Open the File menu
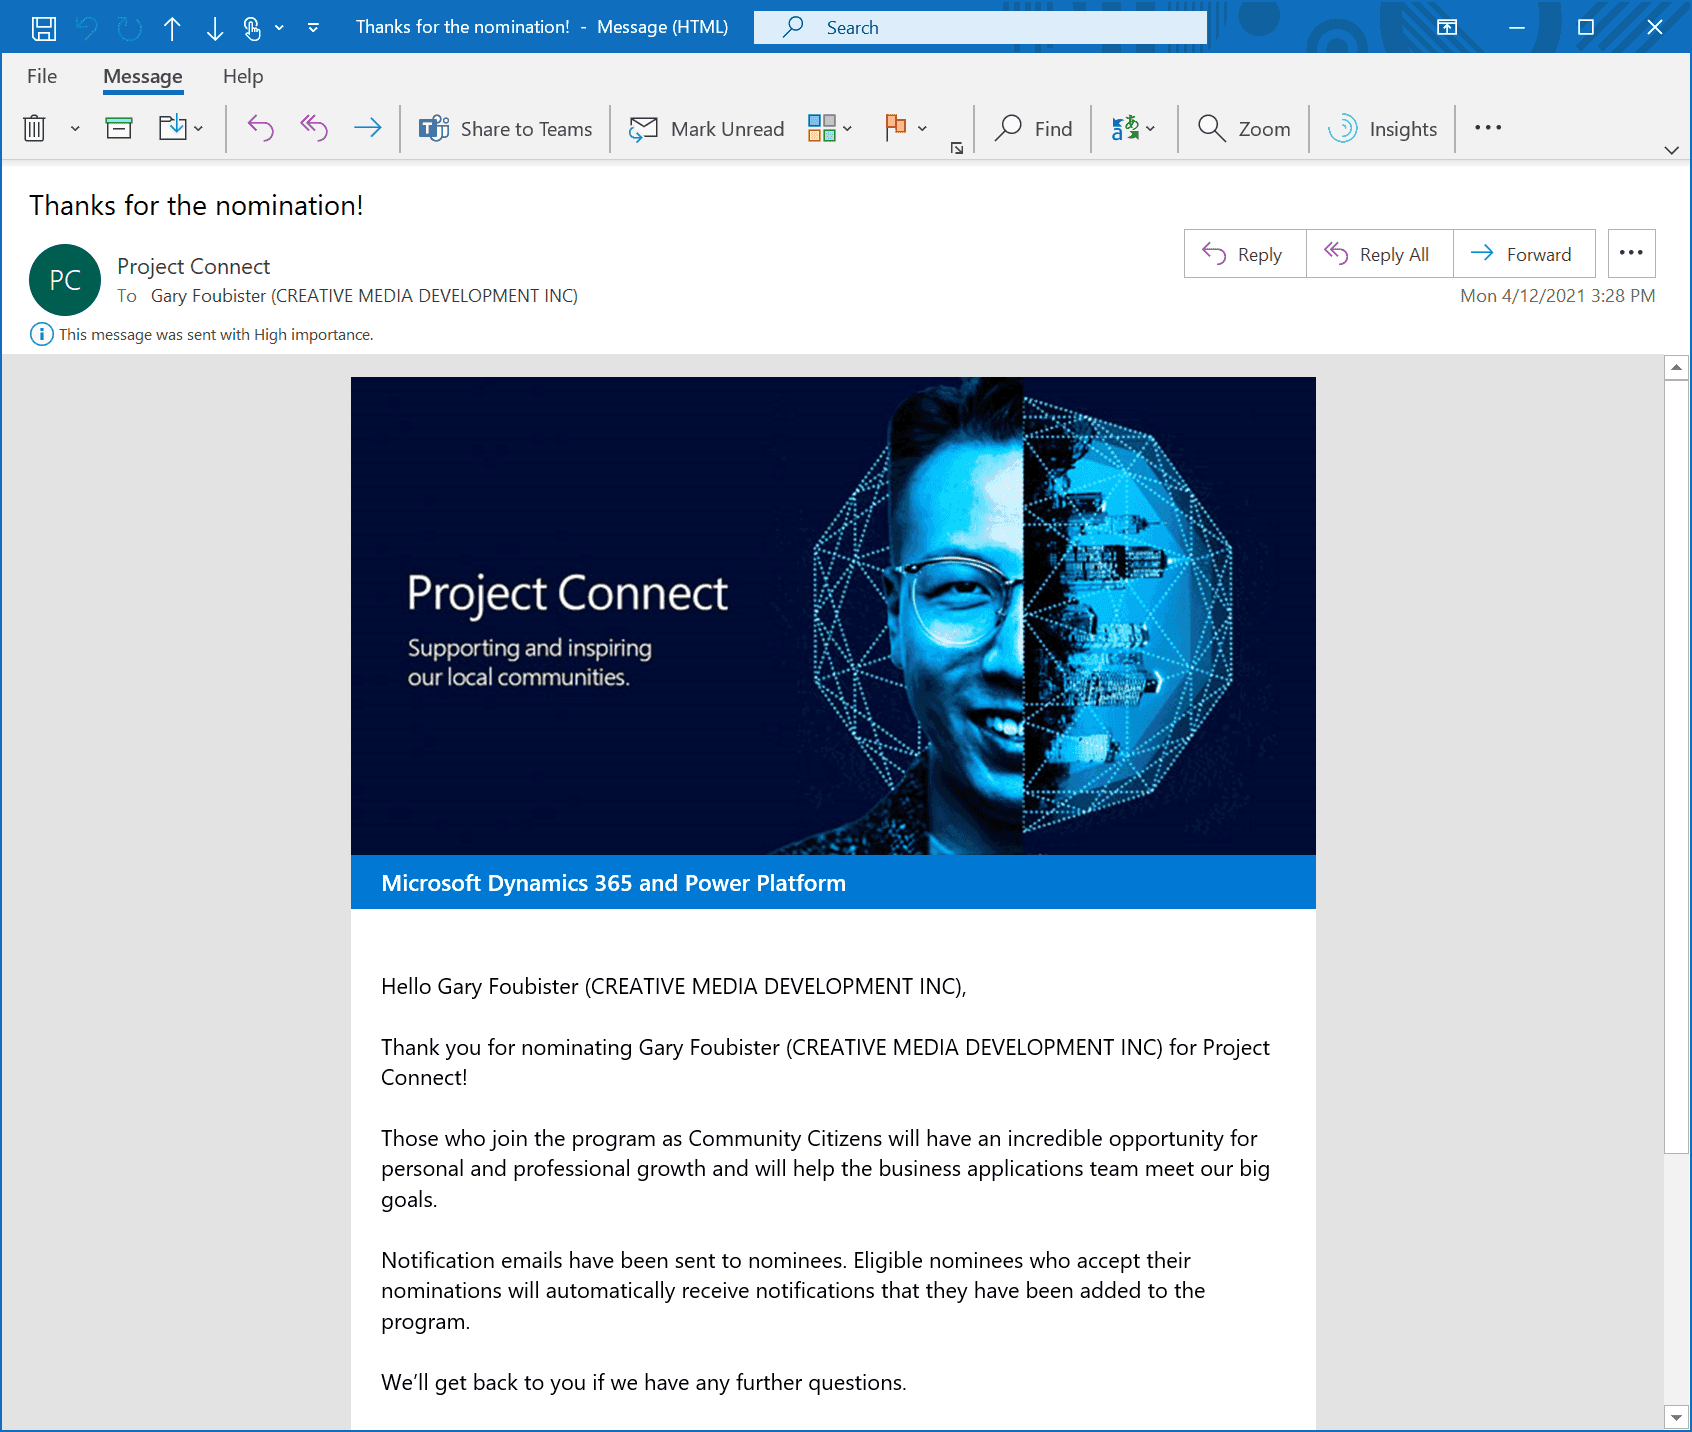This screenshot has width=1692, height=1432. (x=42, y=76)
